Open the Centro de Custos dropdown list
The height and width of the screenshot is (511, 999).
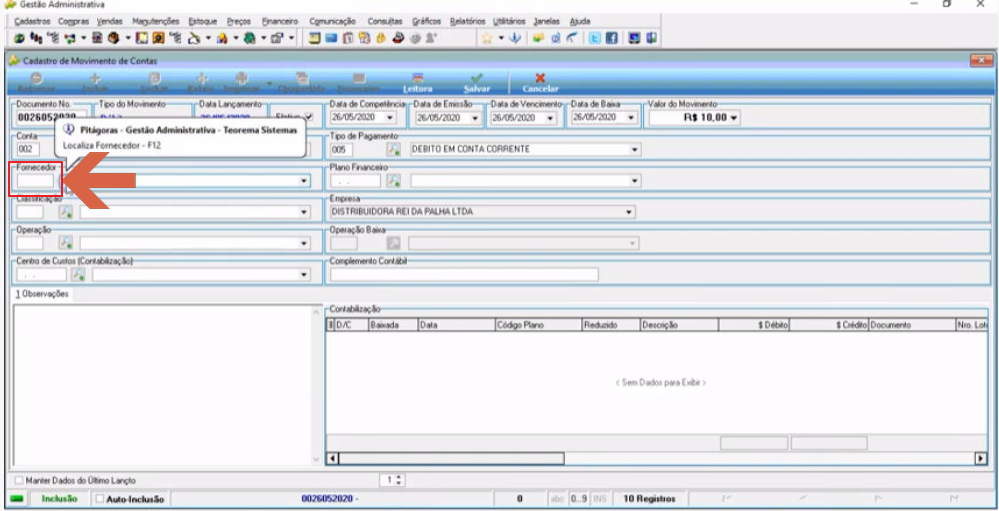(304, 275)
